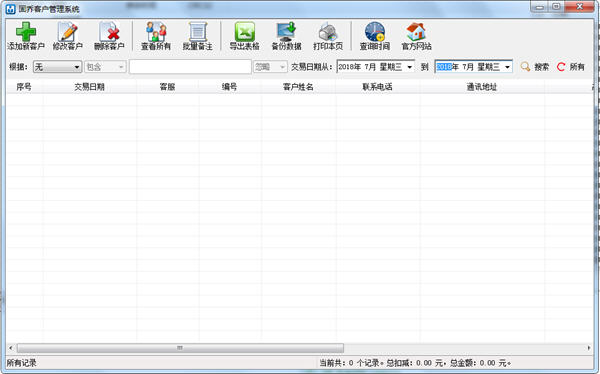
Task: Click the 编号 column header
Action: (230, 87)
